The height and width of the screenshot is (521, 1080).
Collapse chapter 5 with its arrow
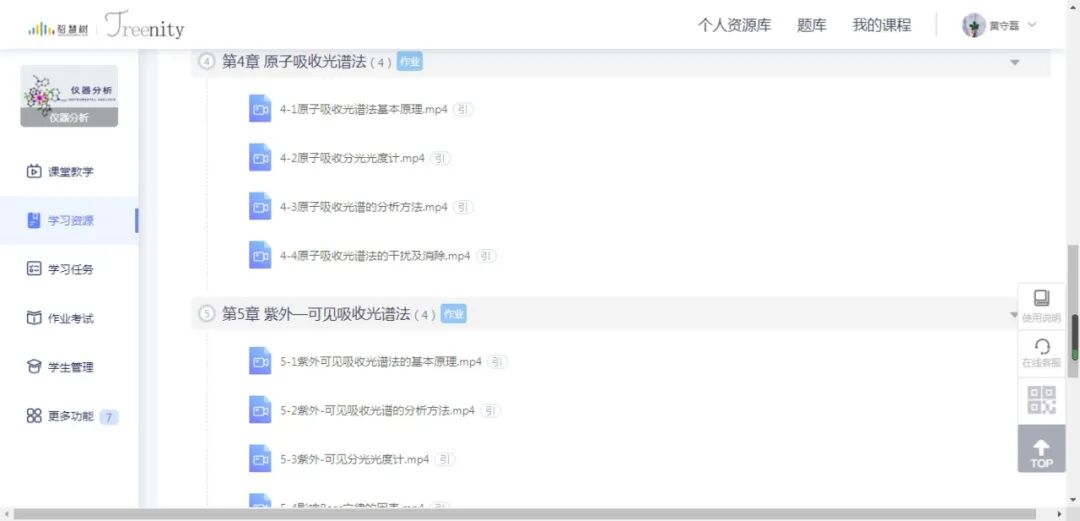[1012, 314]
